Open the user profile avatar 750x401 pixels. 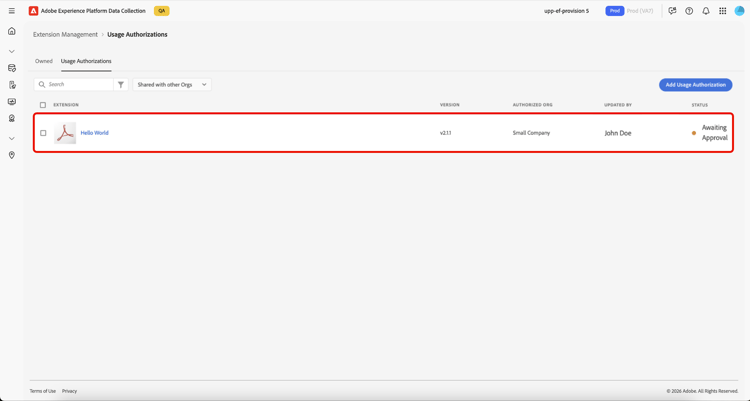pos(739,11)
